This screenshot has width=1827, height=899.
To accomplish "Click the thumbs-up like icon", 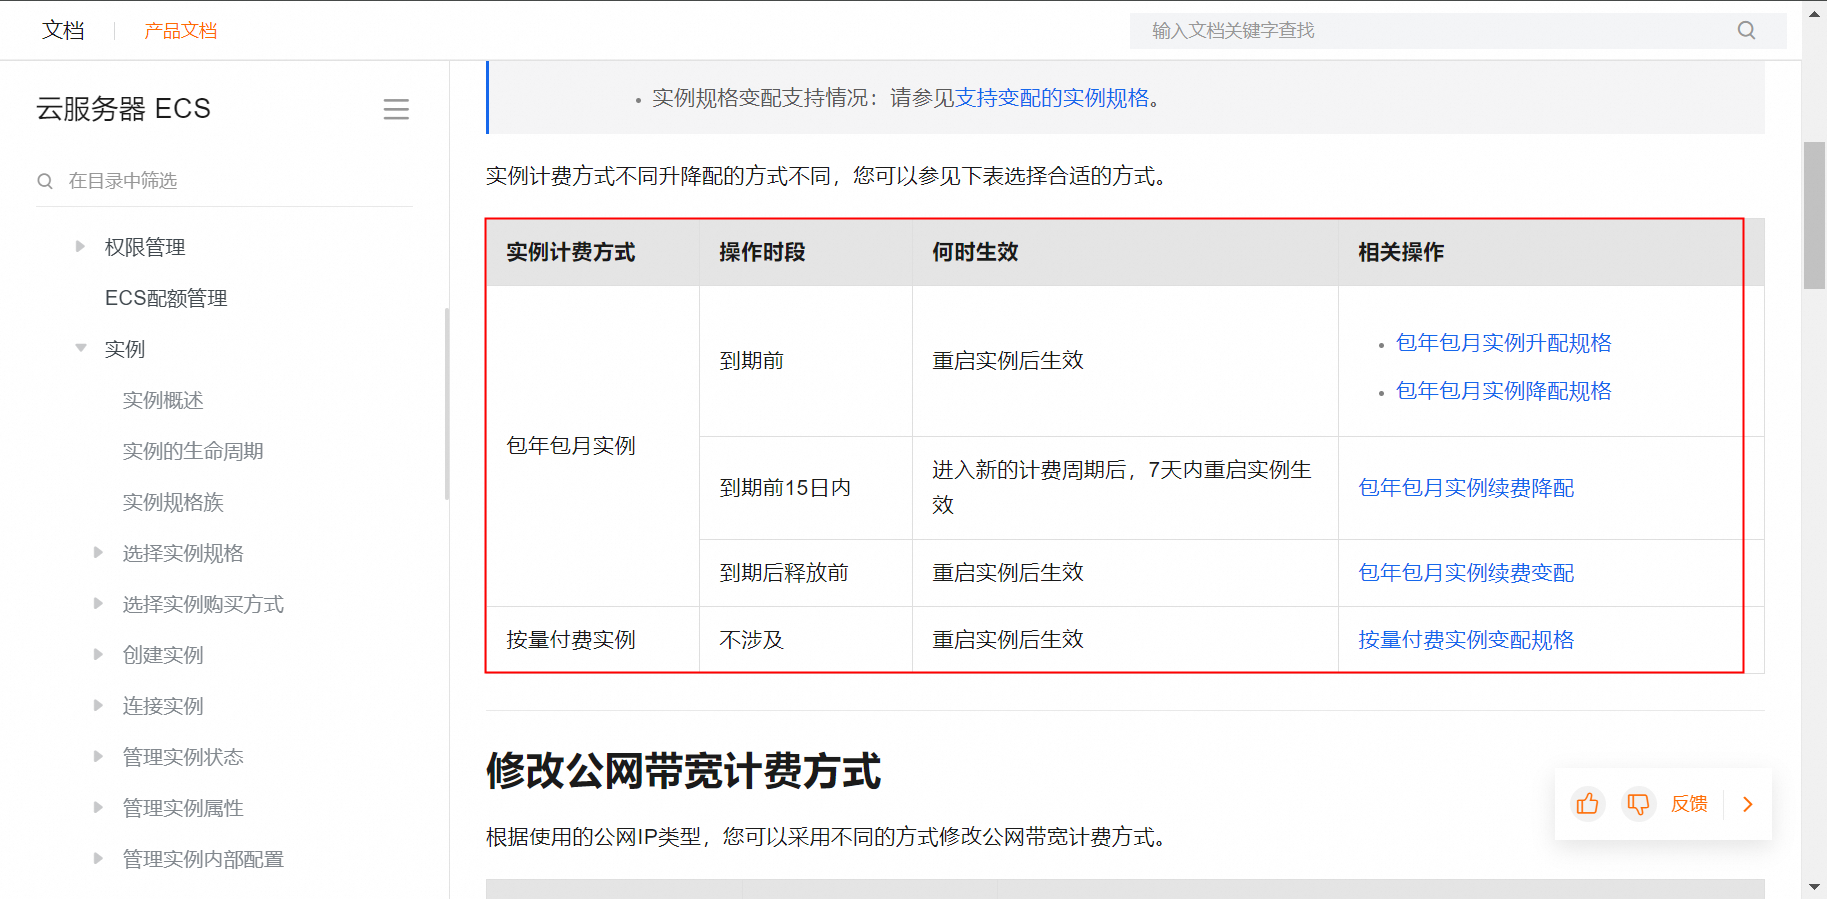I will tap(1587, 804).
